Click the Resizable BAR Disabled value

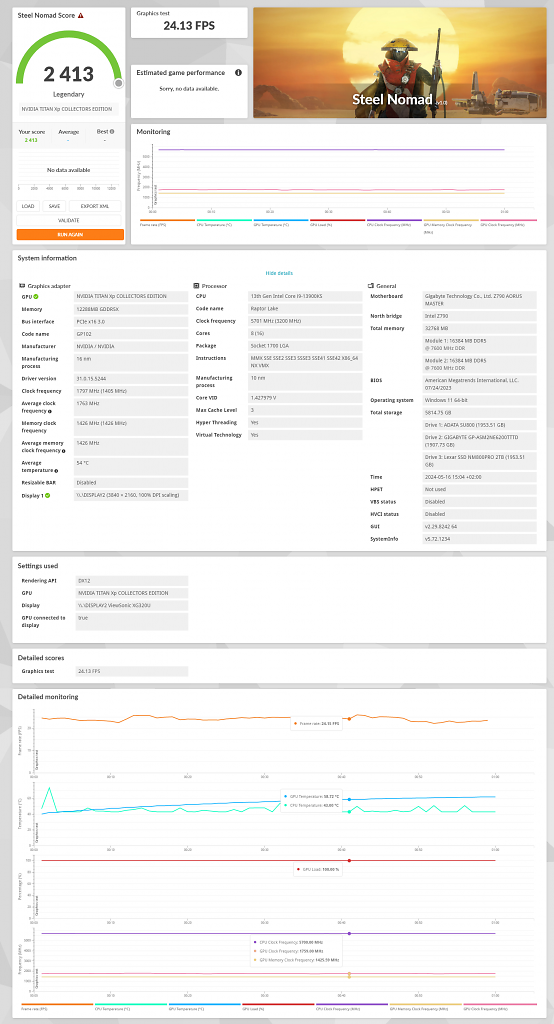[x=131, y=483]
